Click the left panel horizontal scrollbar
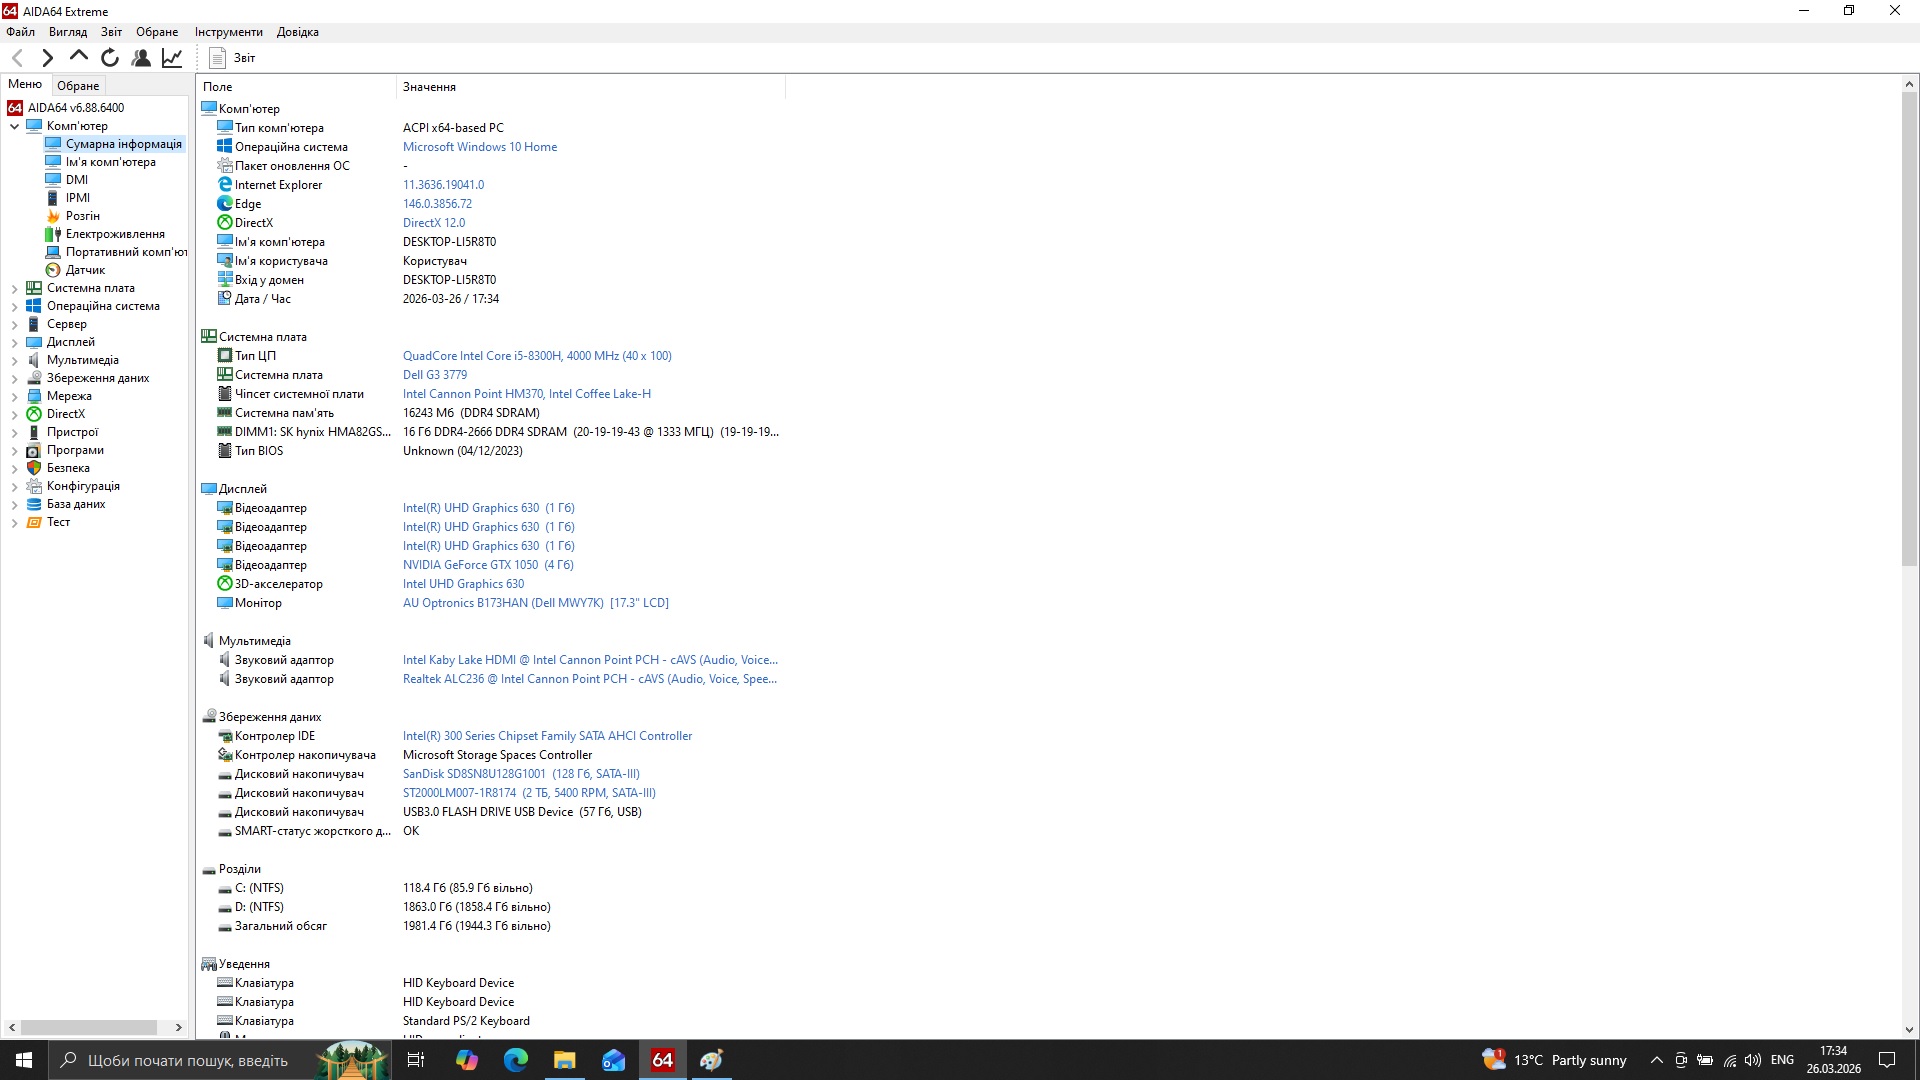The width and height of the screenshot is (1920, 1080). tap(90, 1027)
